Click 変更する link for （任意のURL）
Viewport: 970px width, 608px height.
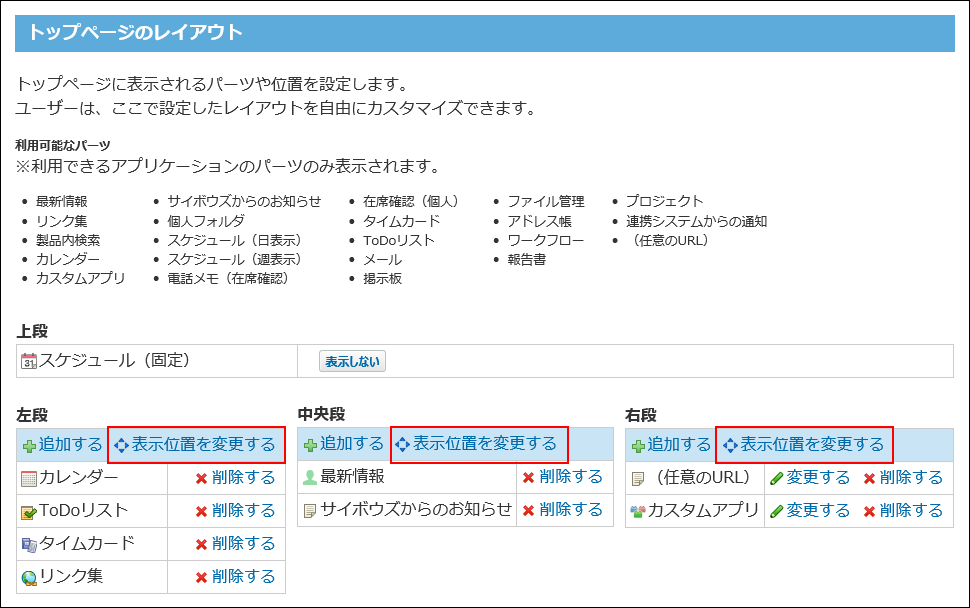pos(818,477)
